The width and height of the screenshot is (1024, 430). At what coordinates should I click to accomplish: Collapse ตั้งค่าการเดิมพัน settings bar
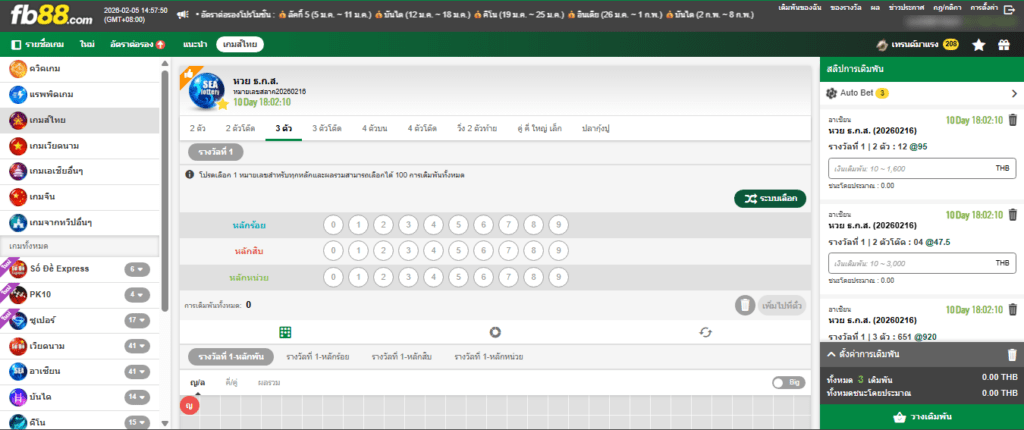pyautogui.click(x=831, y=354)
